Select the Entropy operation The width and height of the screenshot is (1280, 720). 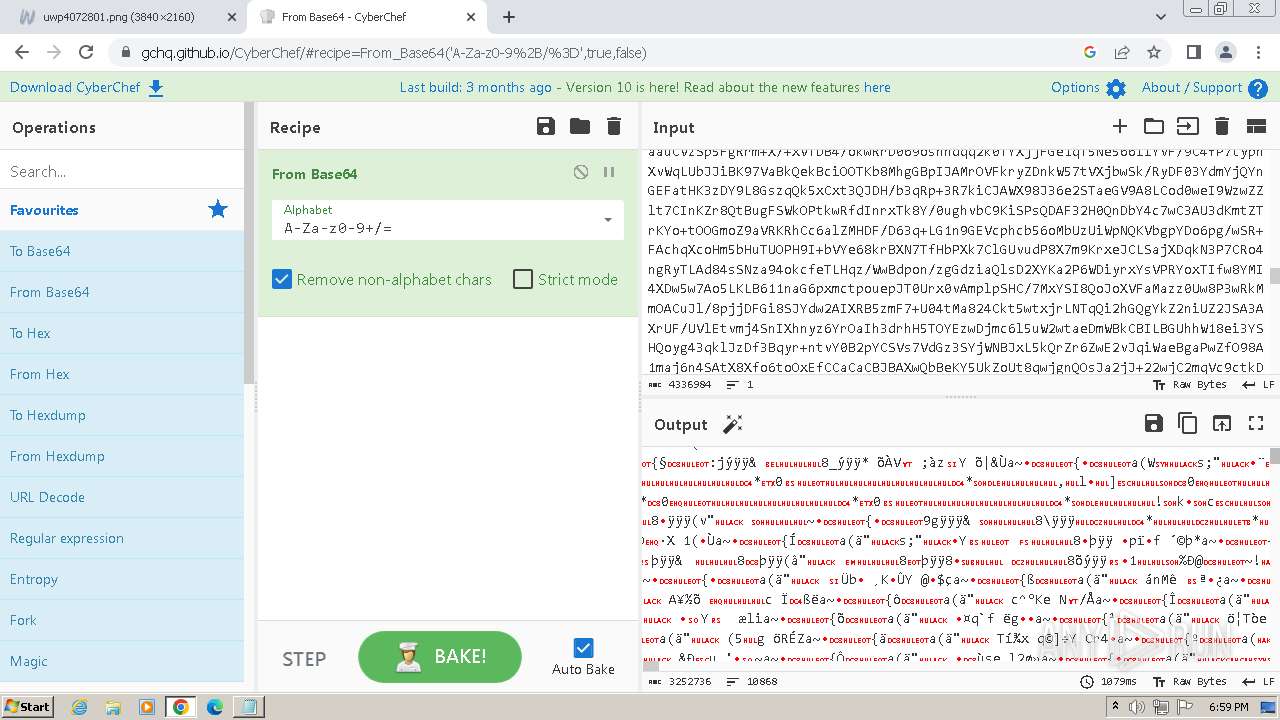122,579
